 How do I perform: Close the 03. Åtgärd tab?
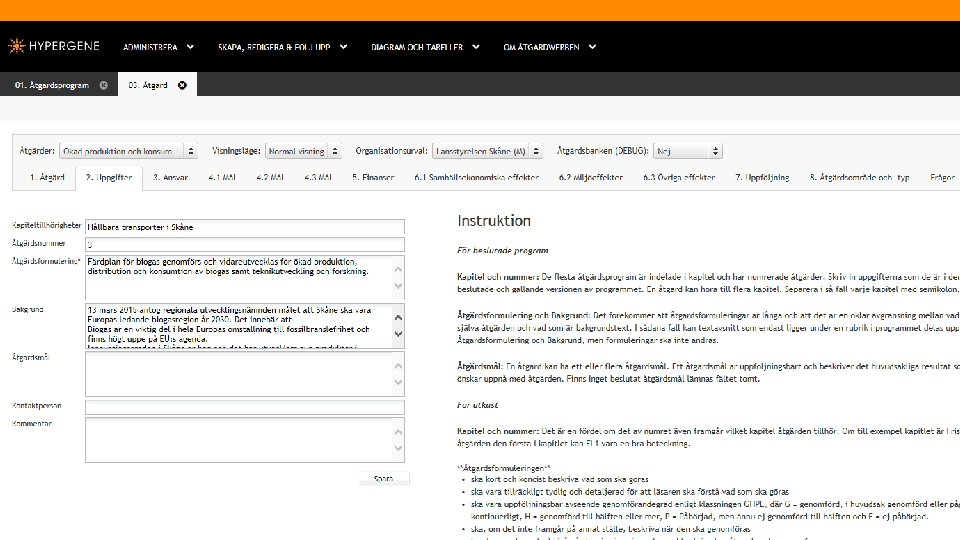[182, 85]
